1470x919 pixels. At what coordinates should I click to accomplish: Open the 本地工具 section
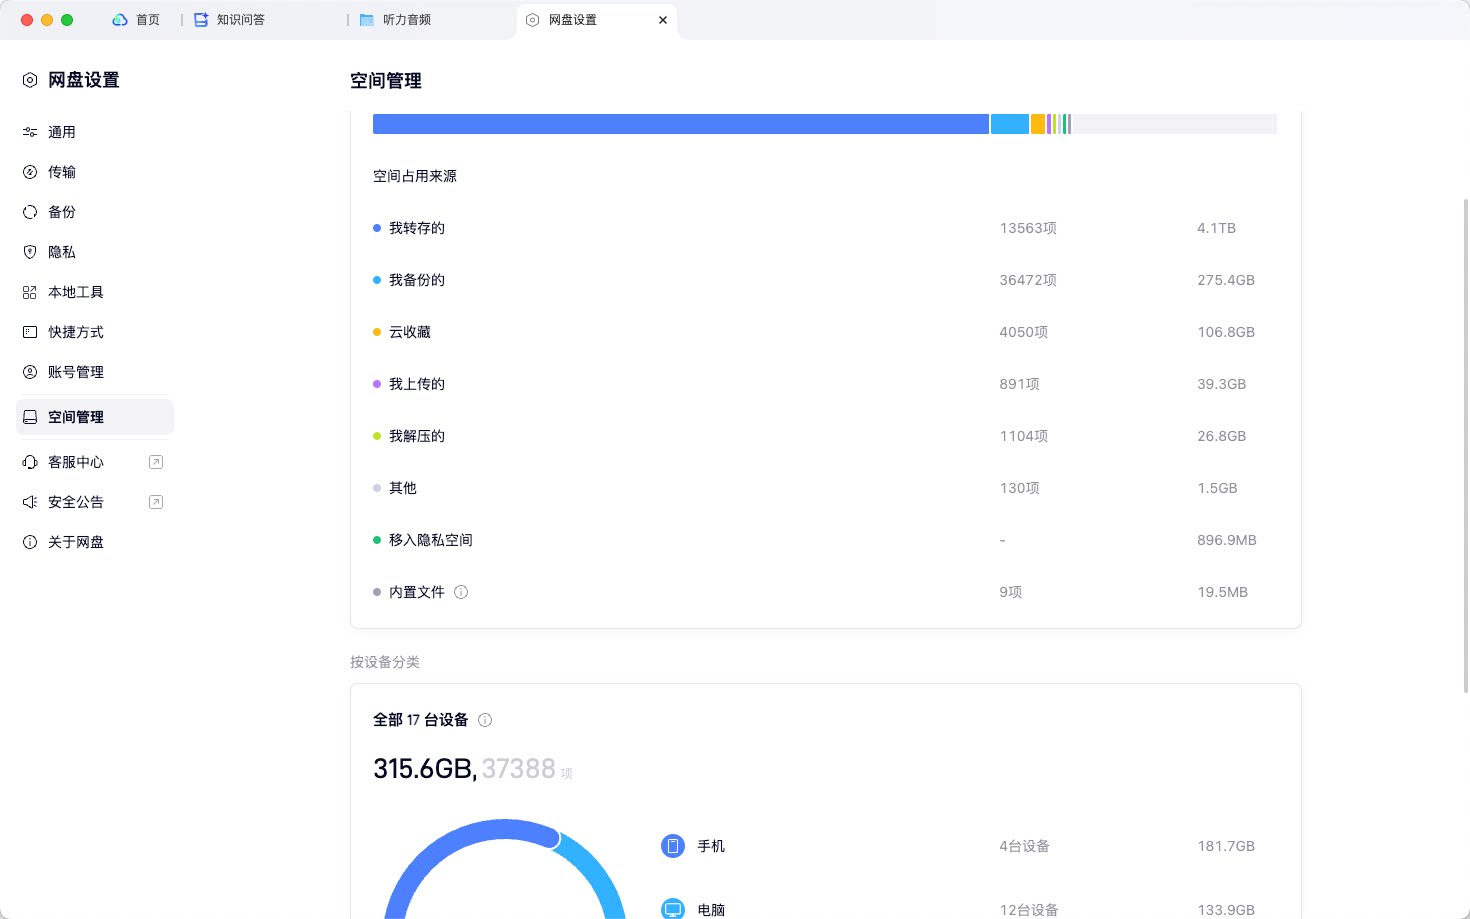76,292
